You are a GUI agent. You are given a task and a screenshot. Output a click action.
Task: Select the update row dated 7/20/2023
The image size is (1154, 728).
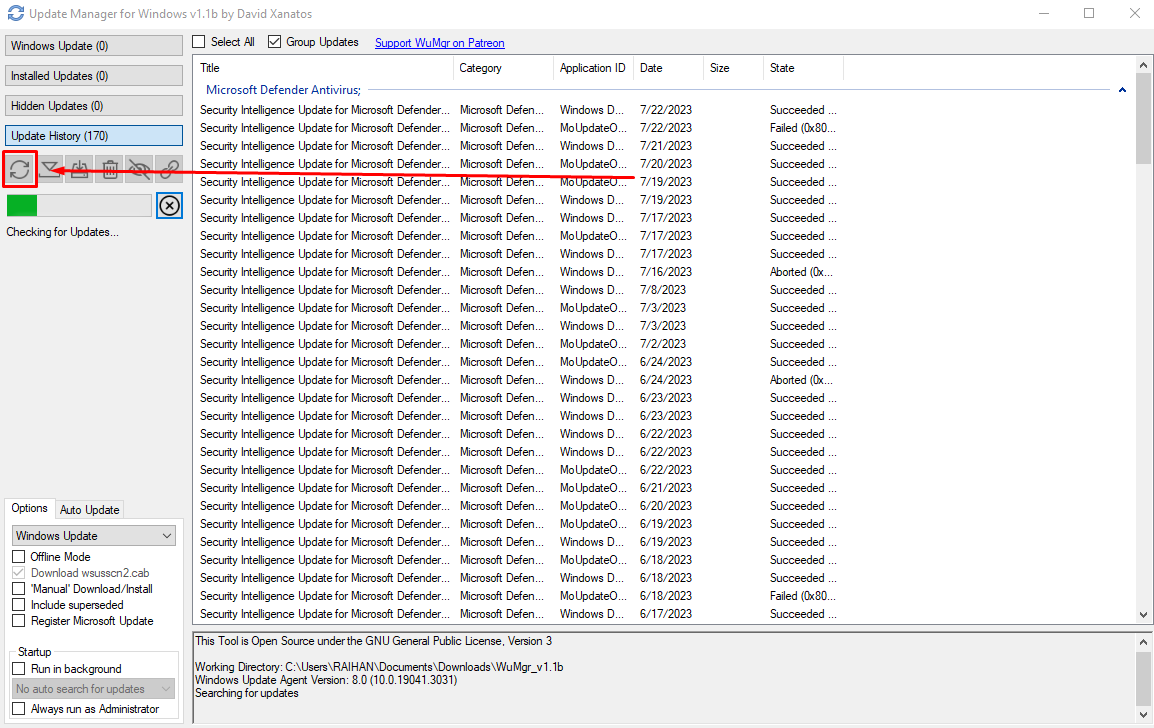coord(518,164)
